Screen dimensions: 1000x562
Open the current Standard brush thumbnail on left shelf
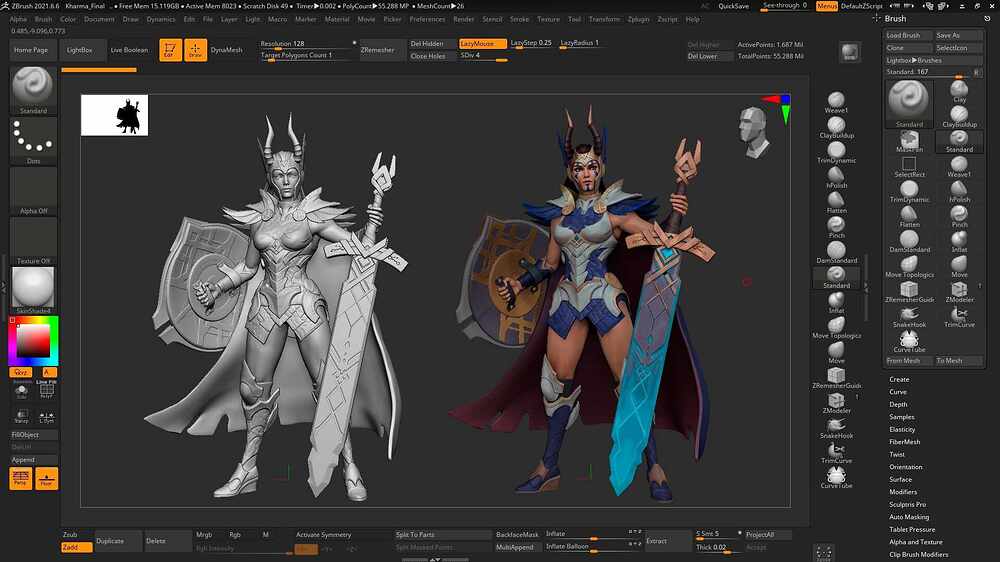[33, 90]
